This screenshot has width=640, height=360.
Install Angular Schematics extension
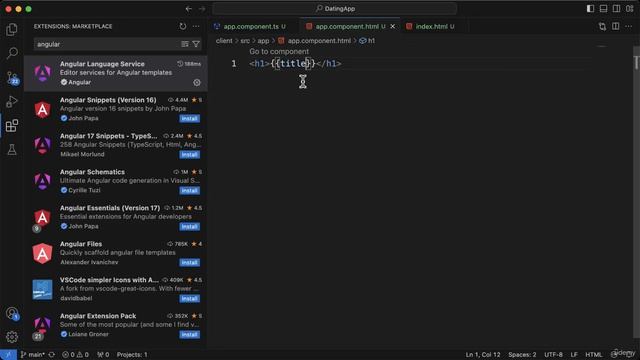pyautogui.click(x=189, y=191)
